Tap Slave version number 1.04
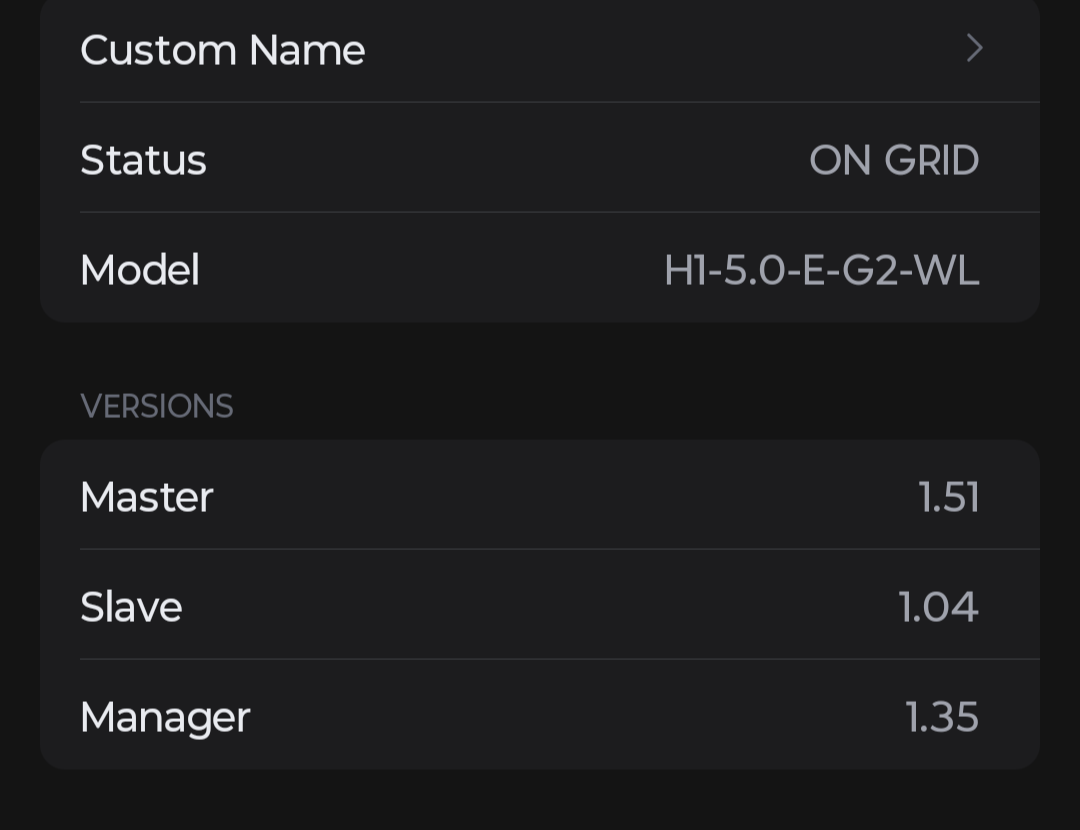 [939, 607]
